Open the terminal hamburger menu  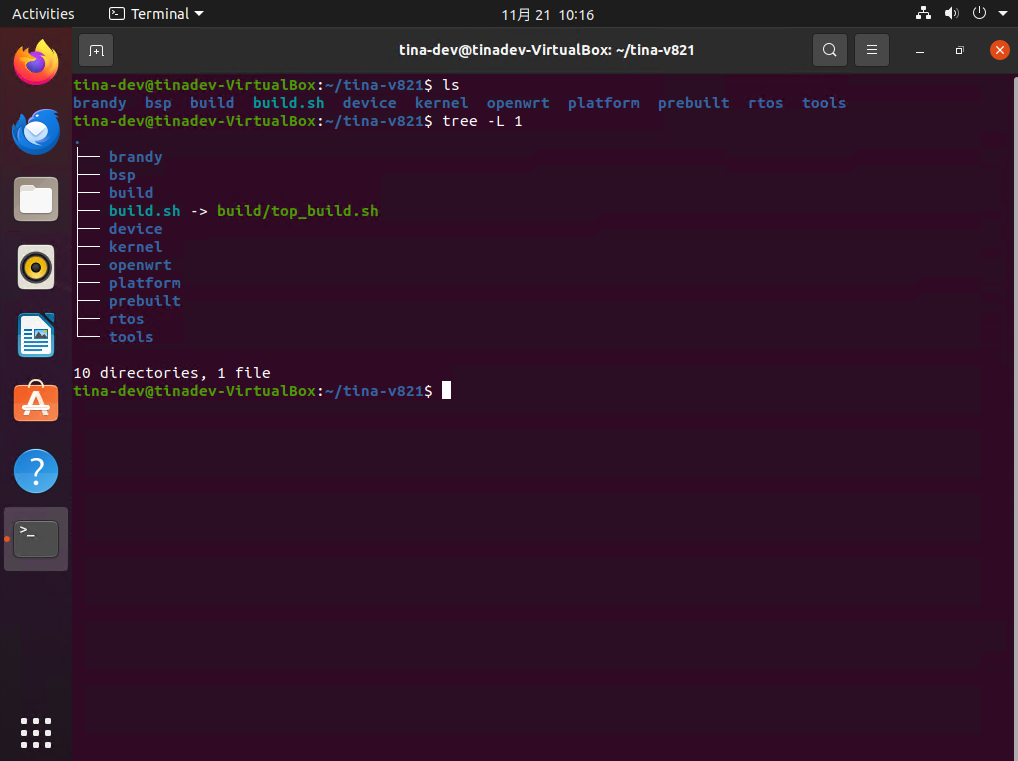[872, 50]
